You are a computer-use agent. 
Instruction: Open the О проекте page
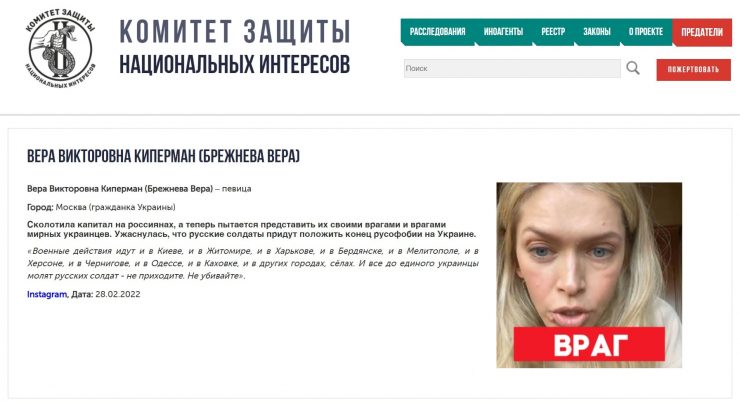[x=646, y=32]
